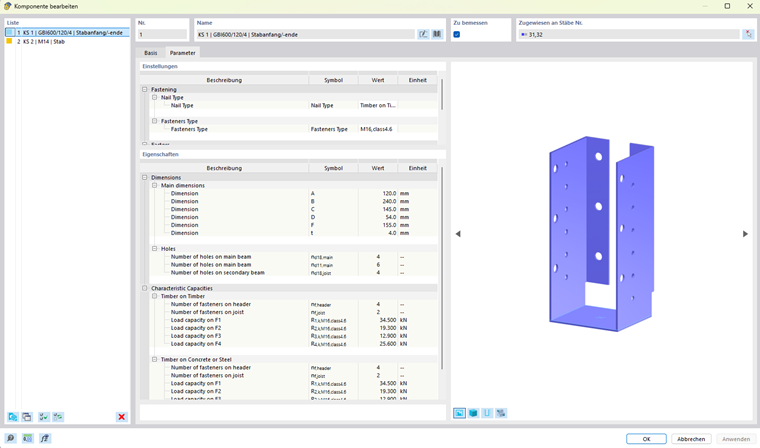Click the new component icon below the list

point(13,417)
